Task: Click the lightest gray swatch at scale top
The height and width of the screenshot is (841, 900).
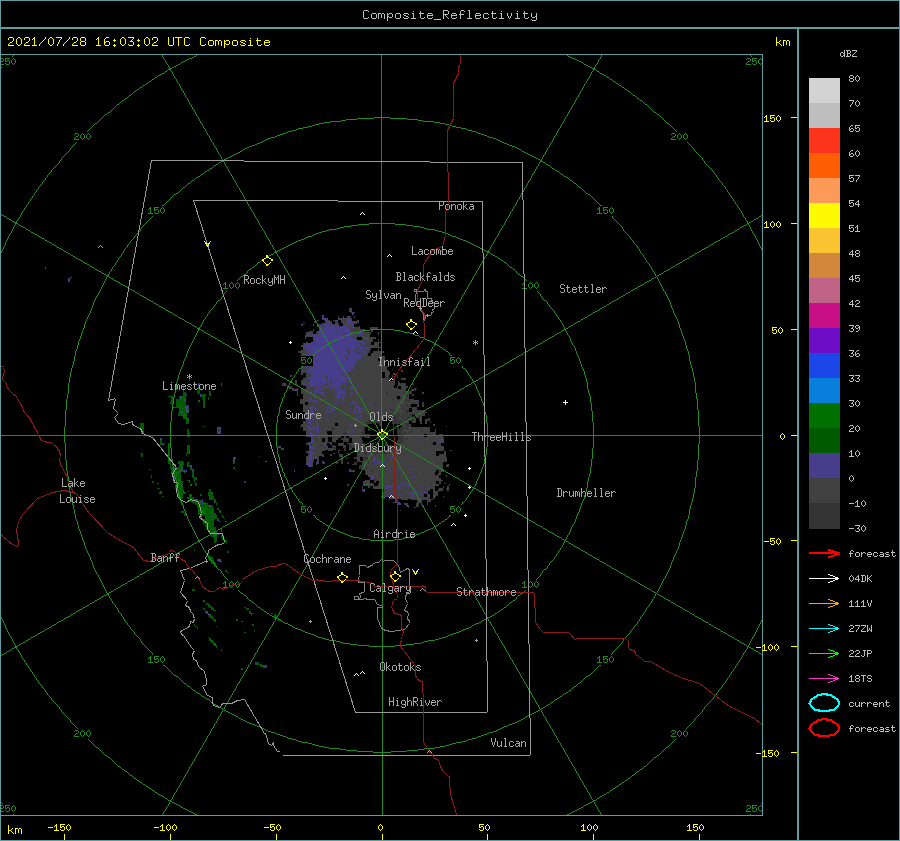Action: tap(824, 90)
